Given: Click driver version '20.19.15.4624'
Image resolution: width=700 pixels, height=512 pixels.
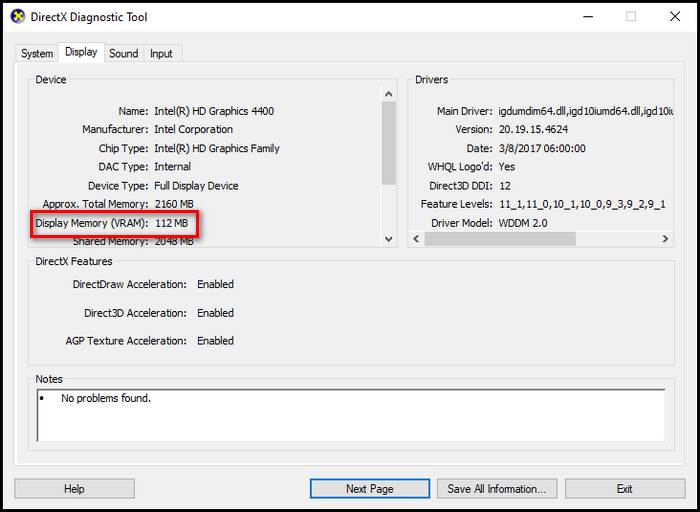Looking at the screenshot, I should 533,129.
